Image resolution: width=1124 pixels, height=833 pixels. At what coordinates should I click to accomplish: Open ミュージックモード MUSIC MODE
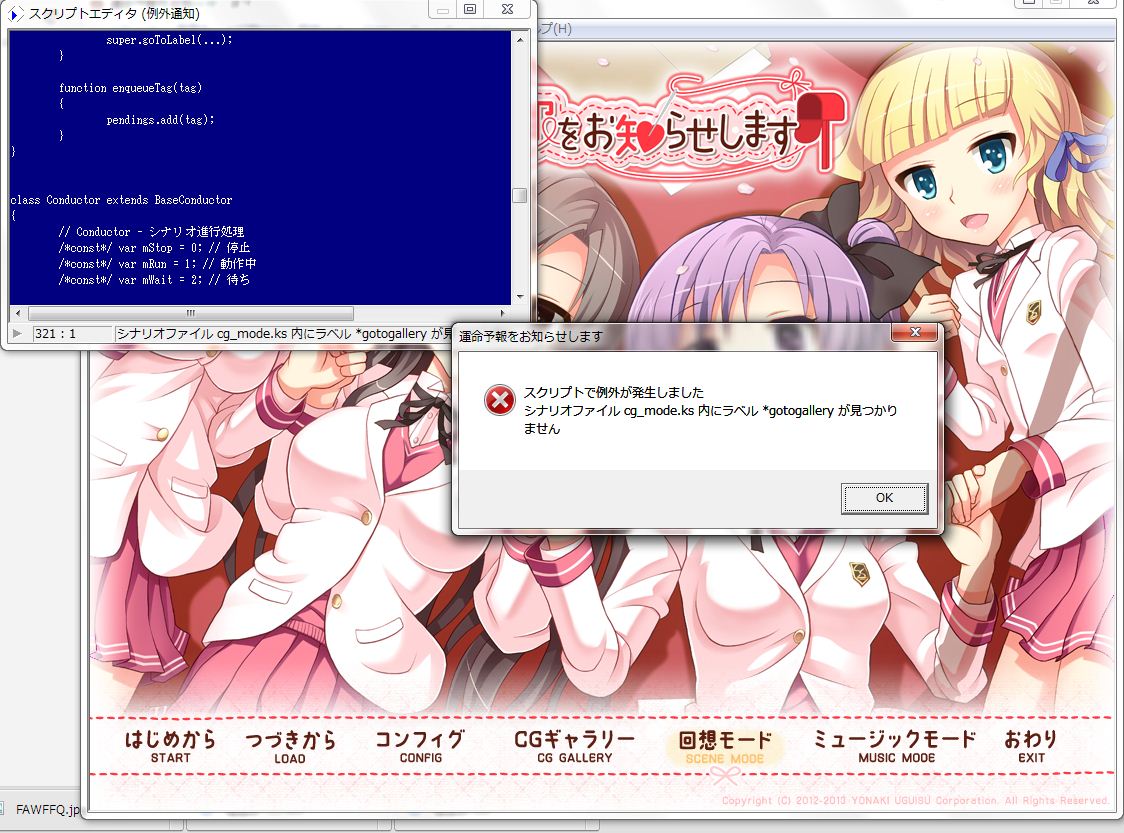point(896,746)
